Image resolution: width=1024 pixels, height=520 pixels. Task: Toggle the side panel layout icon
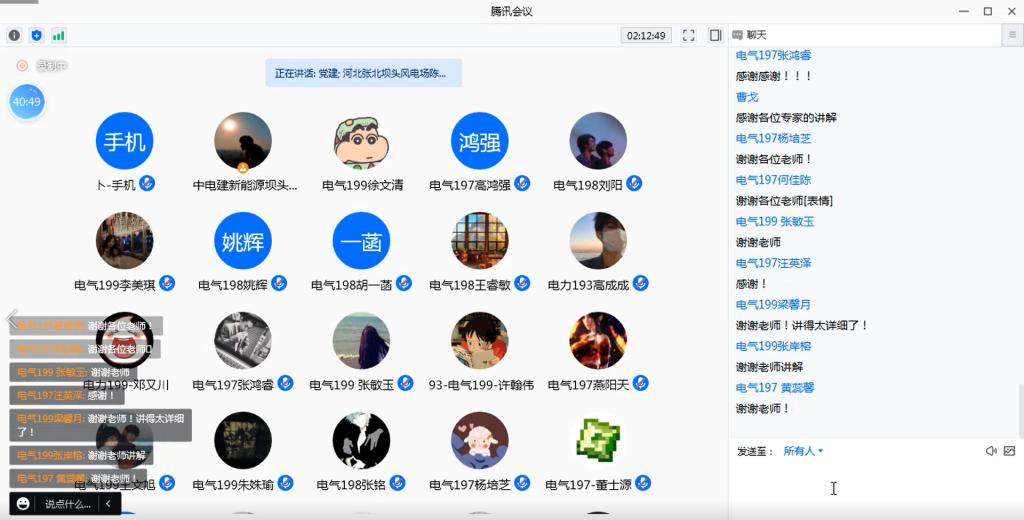pos(715,35)
